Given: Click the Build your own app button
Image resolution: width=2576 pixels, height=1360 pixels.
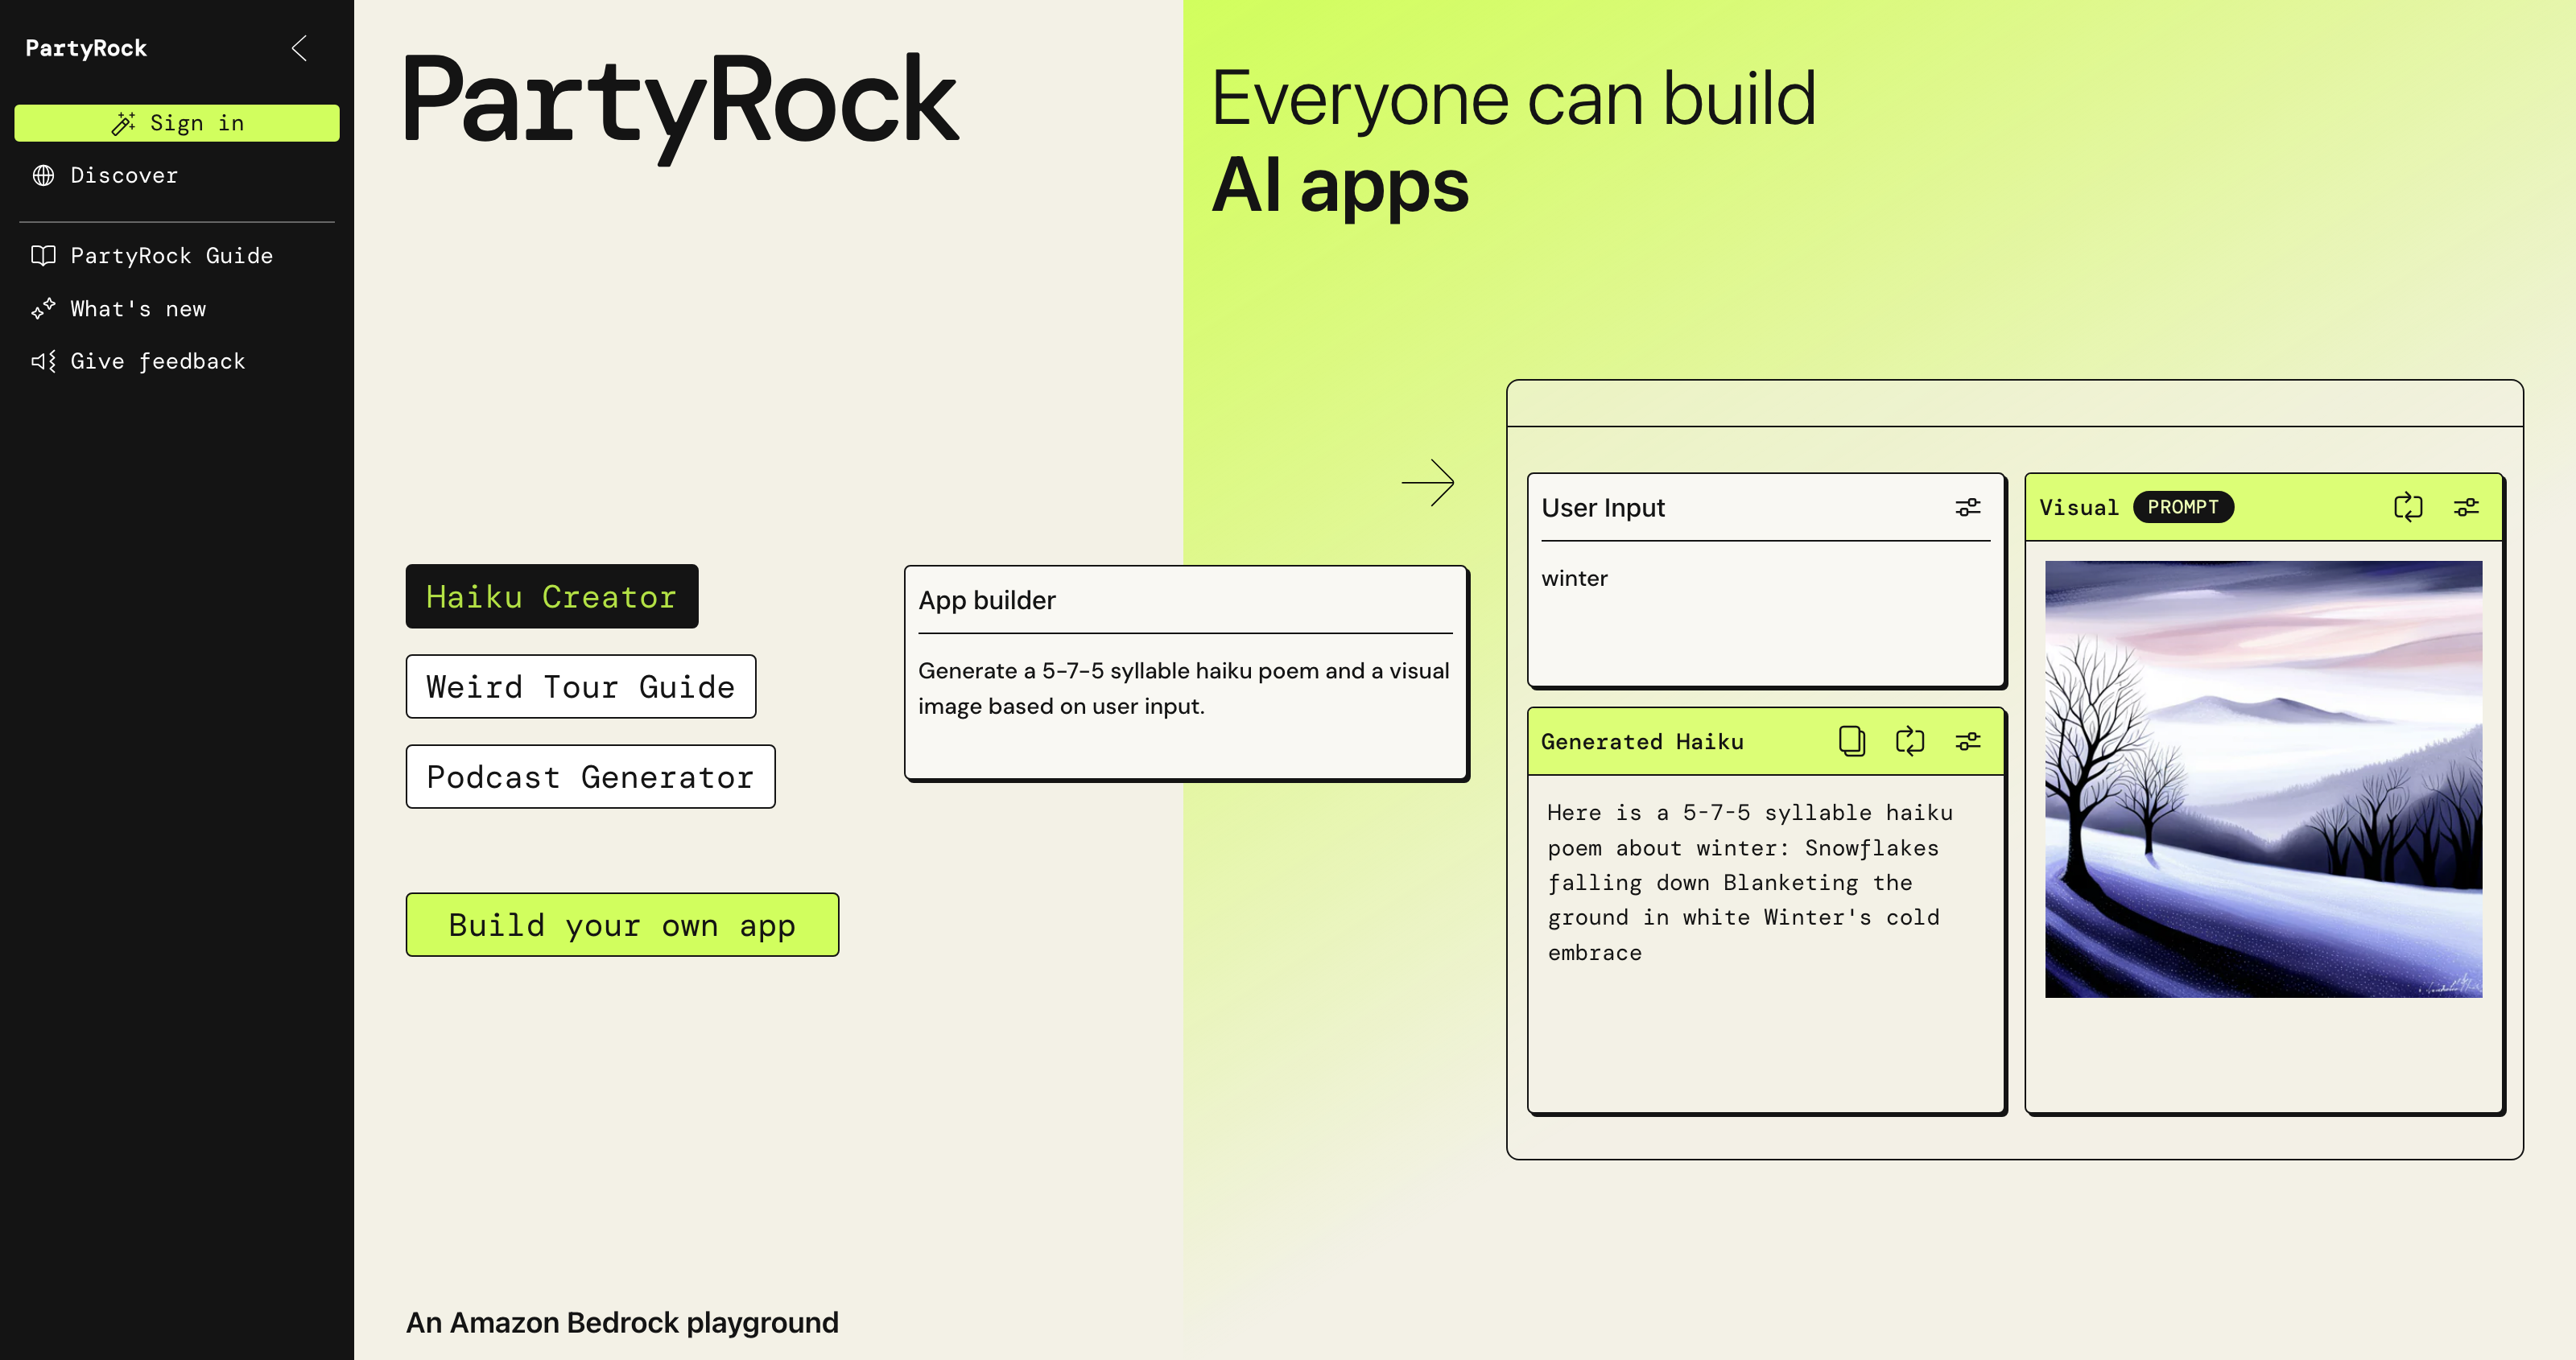Looking at the screenshot, I should [x=622, y=925].
